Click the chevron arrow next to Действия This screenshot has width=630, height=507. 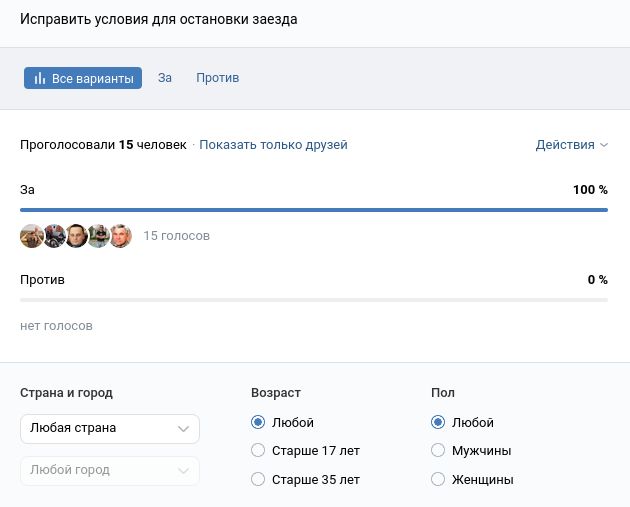pos(604,145)
